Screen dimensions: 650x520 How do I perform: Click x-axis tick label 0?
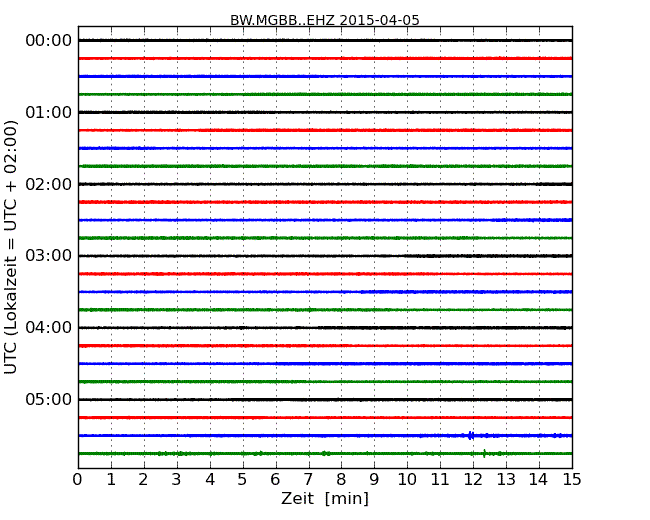[x=78, y=480]
